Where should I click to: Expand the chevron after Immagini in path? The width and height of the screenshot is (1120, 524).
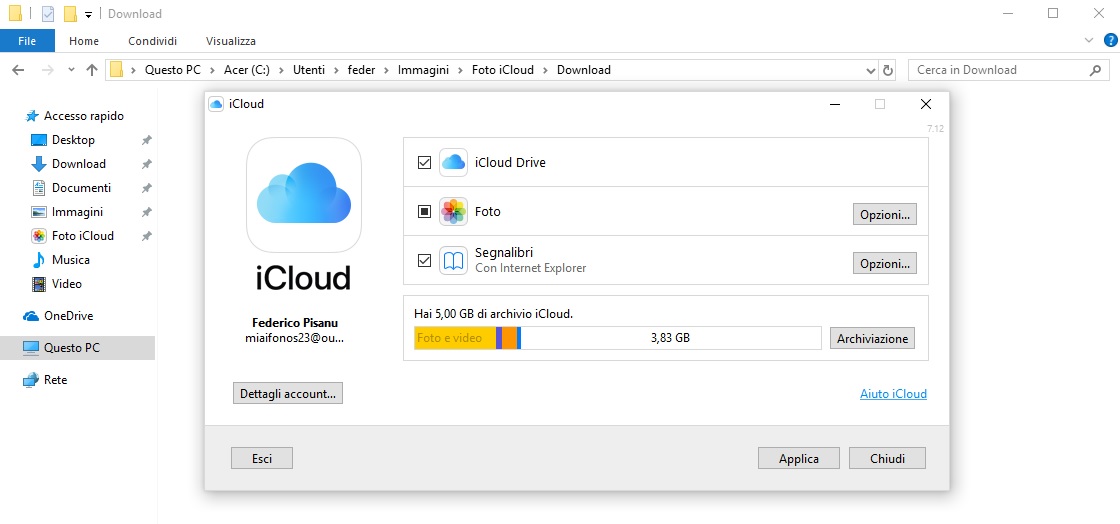[460, 70]
